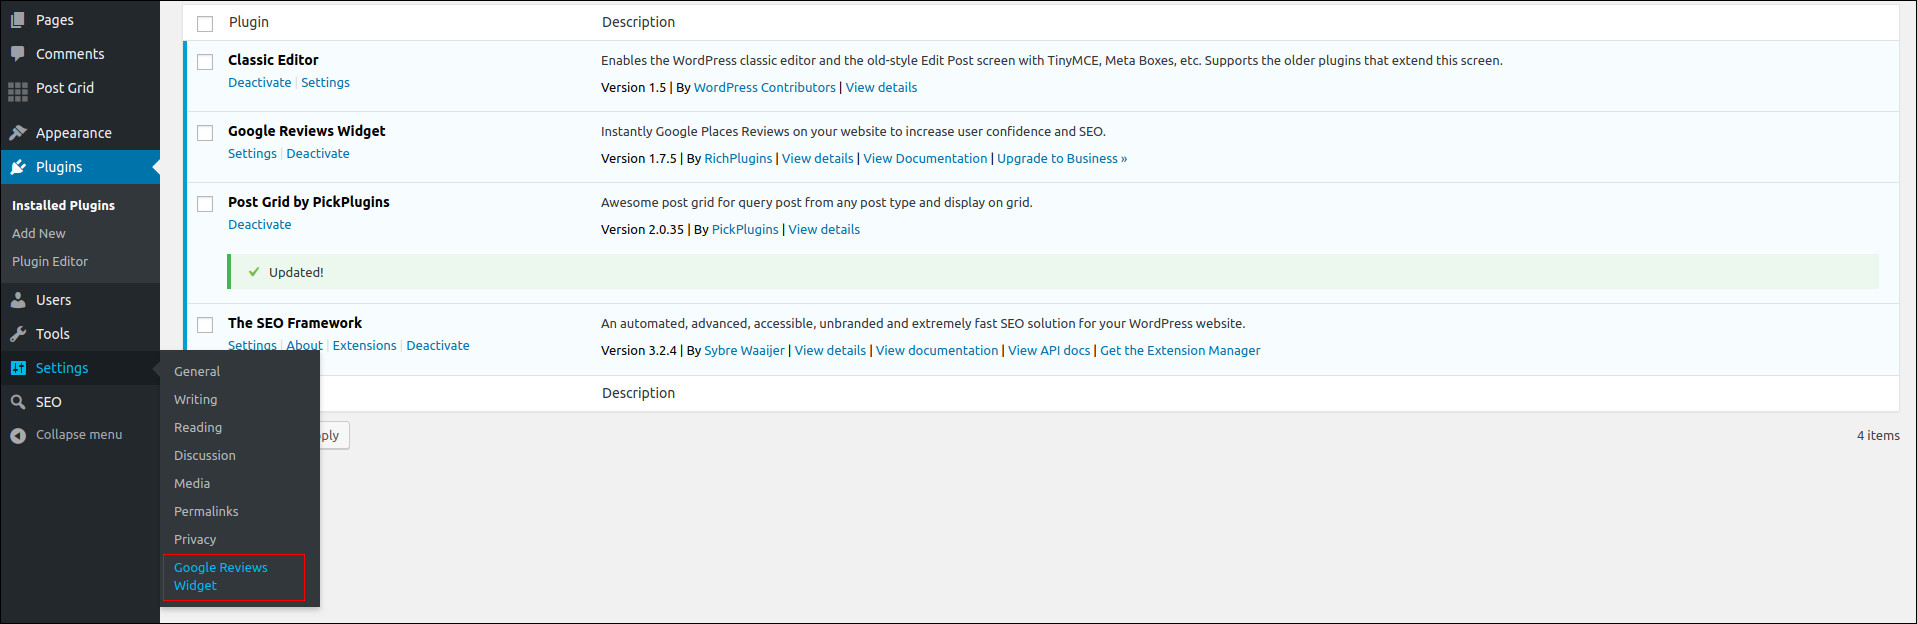1917x624 pixels.
Task: Open Classic Editor Settings link
Action: [325, 83]
